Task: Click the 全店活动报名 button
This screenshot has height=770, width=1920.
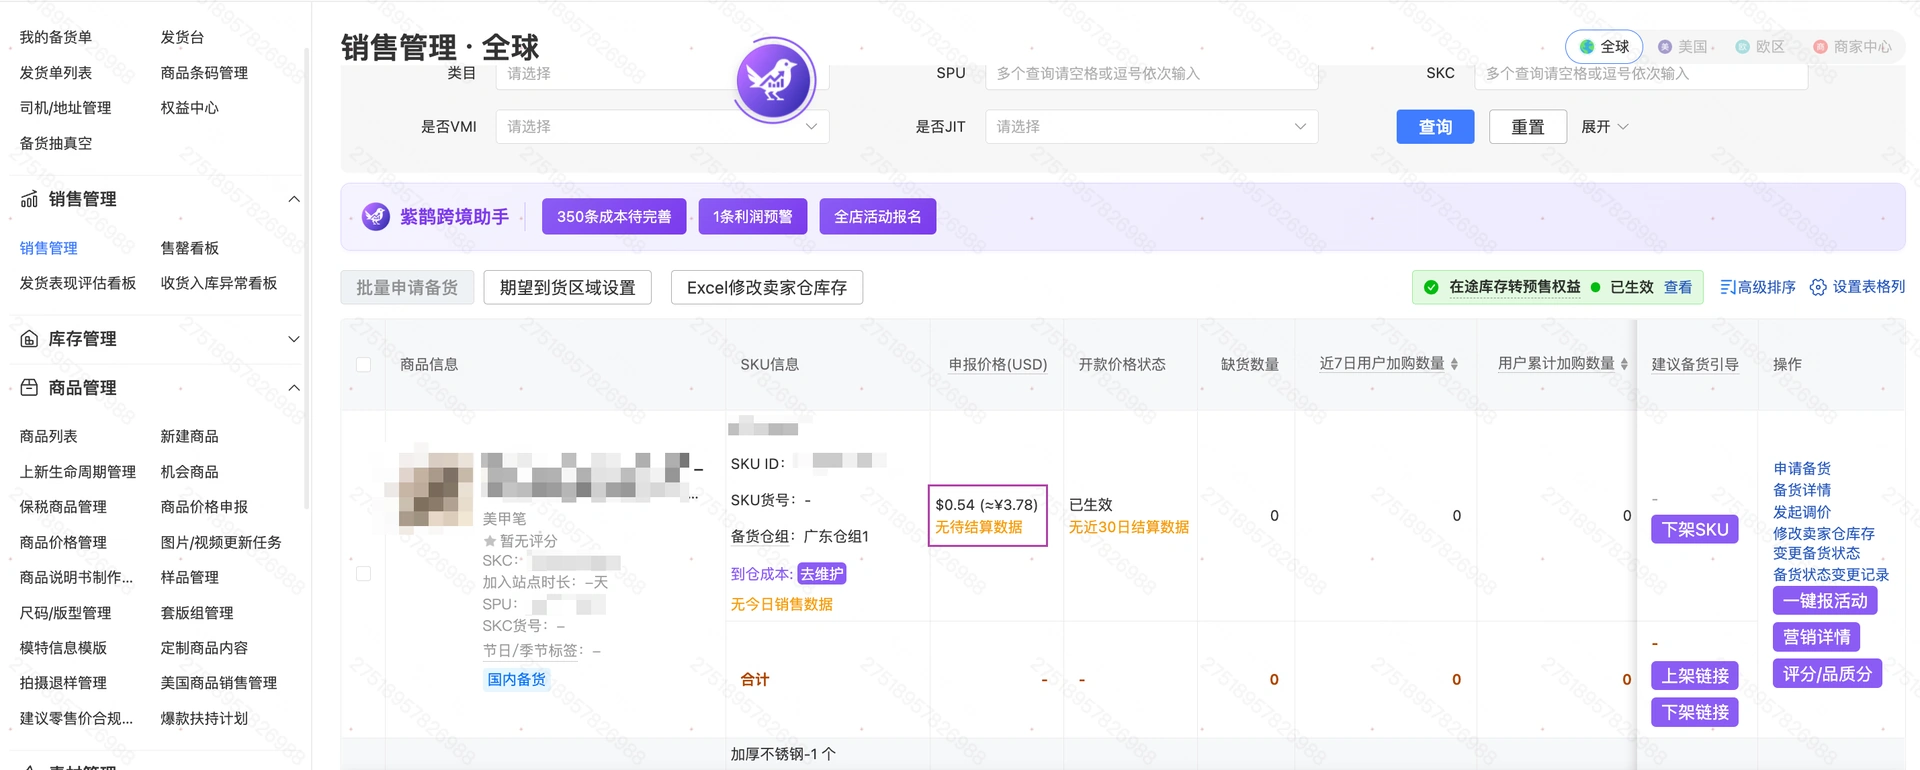Action: coord(878,216)
